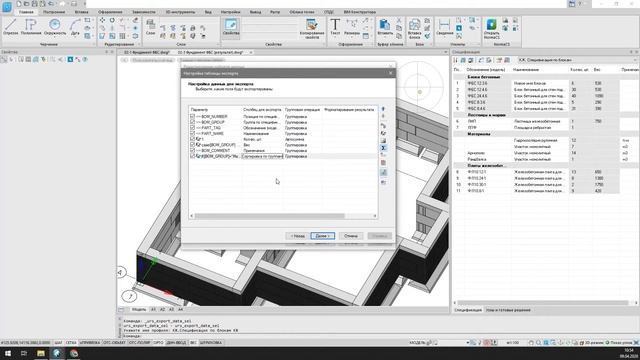This screenshot has width=640, height=360.
Task: Click the Сортировка по группам column field
Action: [x=262, y=156]
